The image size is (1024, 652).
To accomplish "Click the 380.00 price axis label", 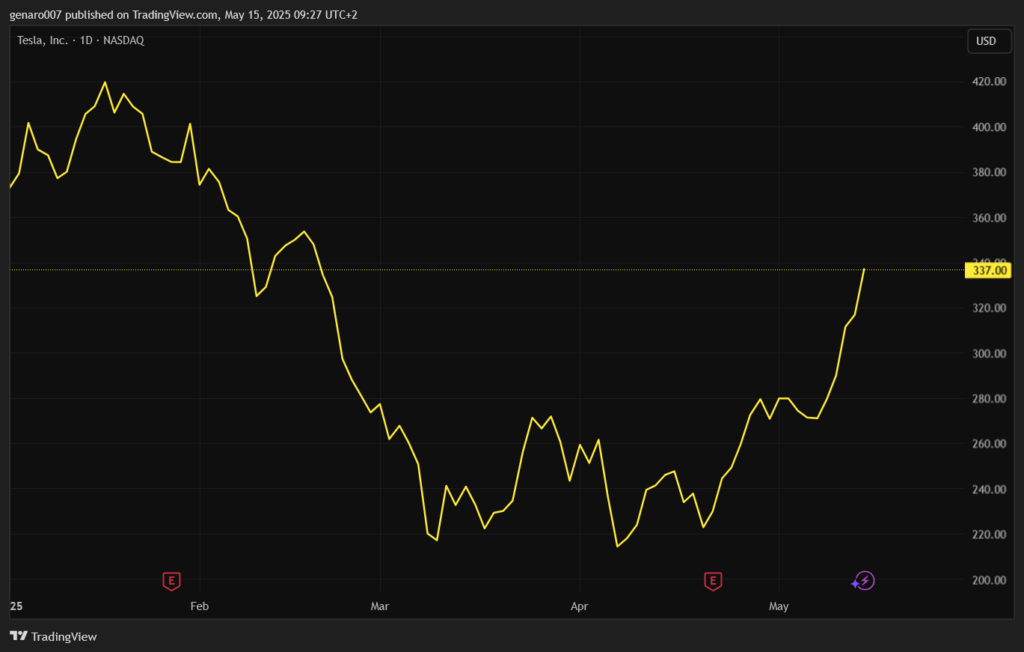I will (x=986, y=173).
